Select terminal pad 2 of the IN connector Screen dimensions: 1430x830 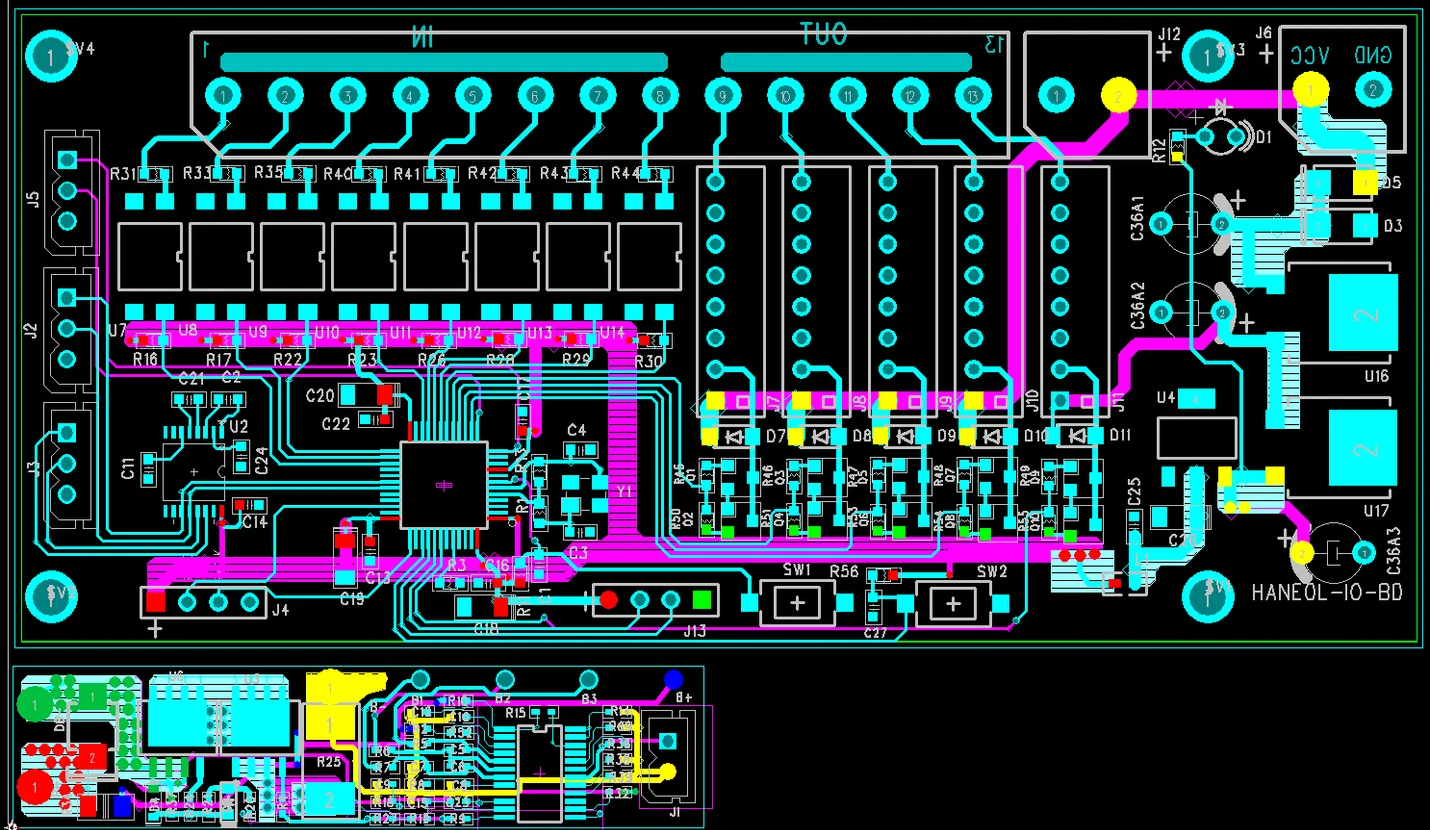[x=285, y=96]
